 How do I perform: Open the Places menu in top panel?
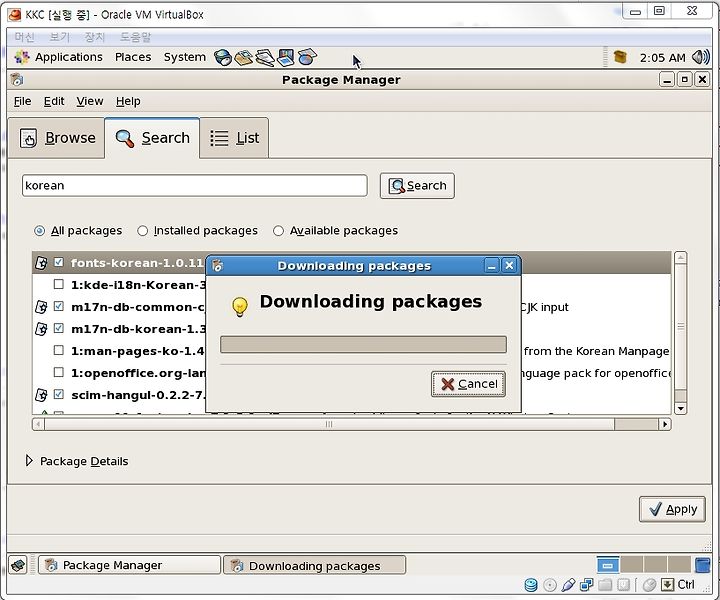(x=133, y=57)
